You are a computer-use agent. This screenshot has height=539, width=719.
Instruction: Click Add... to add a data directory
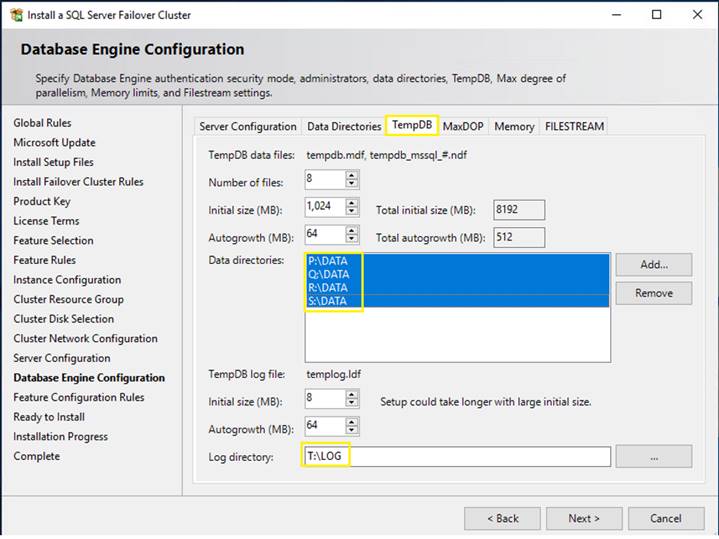pyautogui.click(x=654, y=265)
